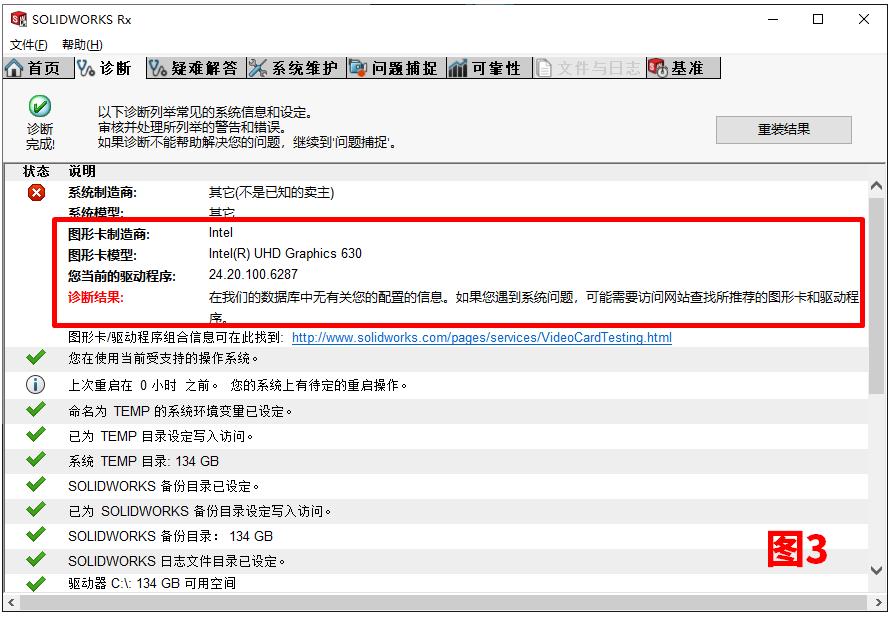Click the checkmark beside 已为 TEMP 目录设定写入访问
891x623 pixels.
click(x=36, y=435)
